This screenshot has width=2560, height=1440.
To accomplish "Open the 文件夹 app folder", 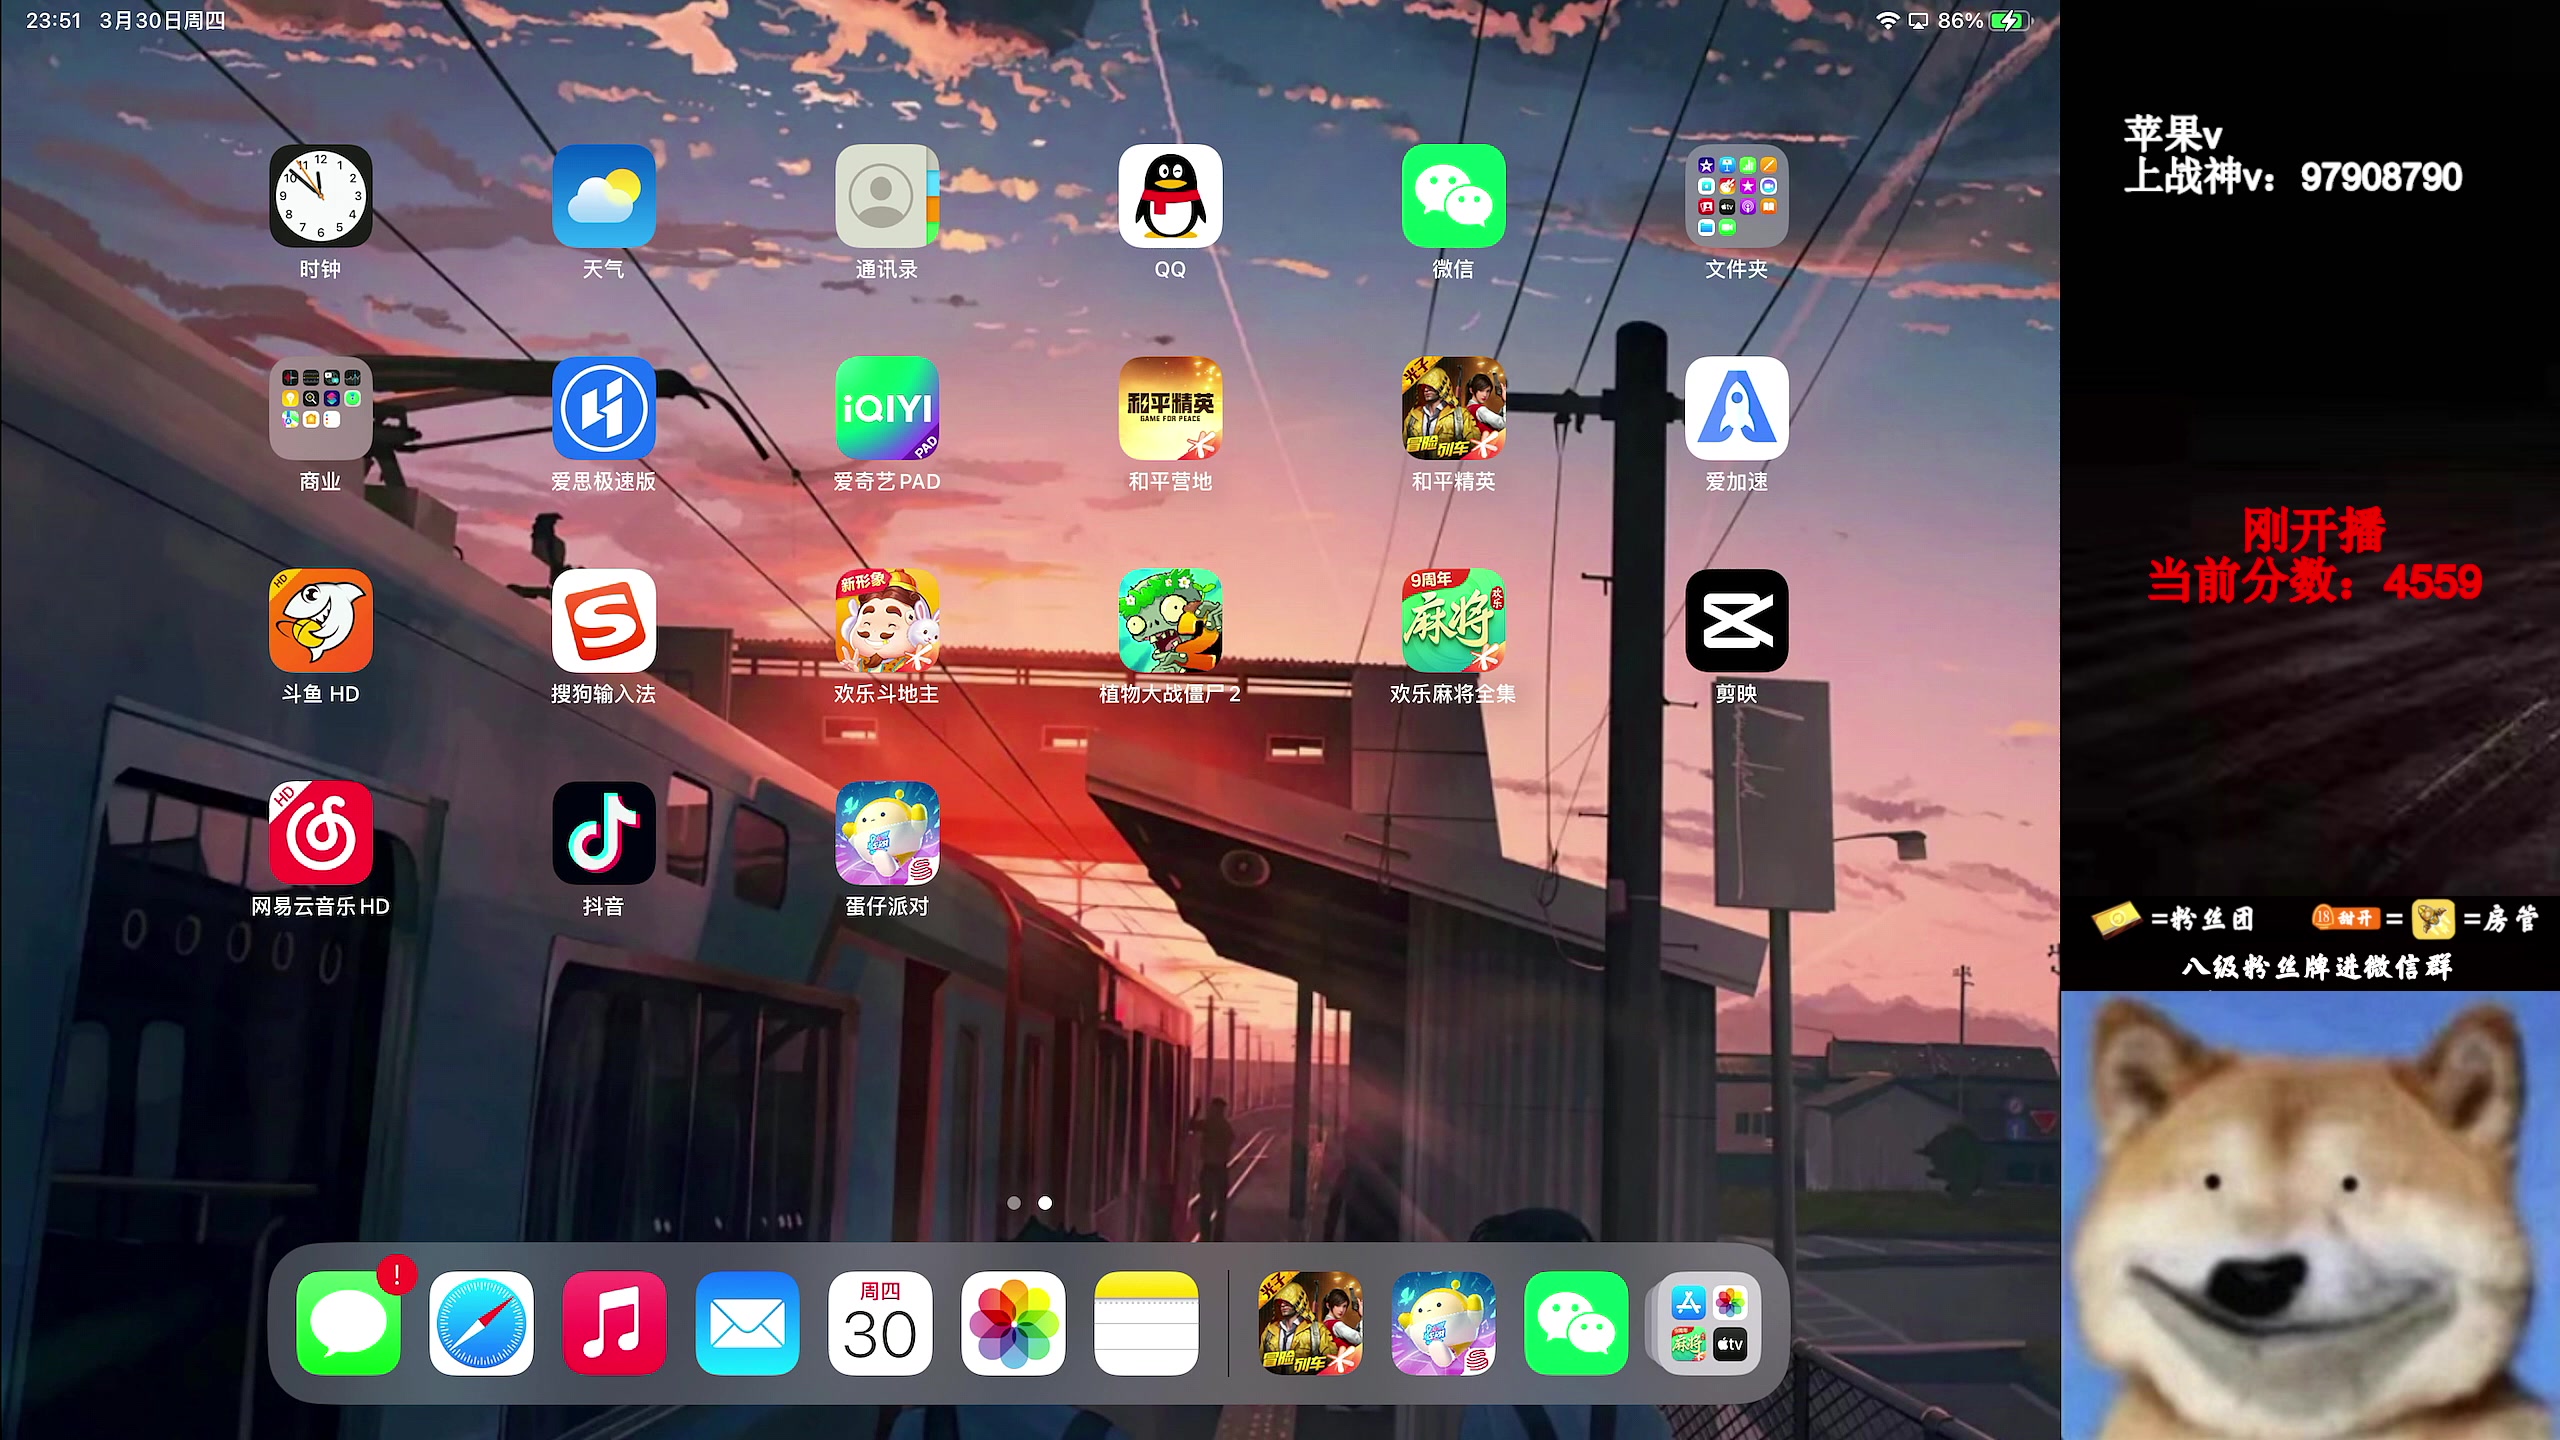I will (1737, 196).
